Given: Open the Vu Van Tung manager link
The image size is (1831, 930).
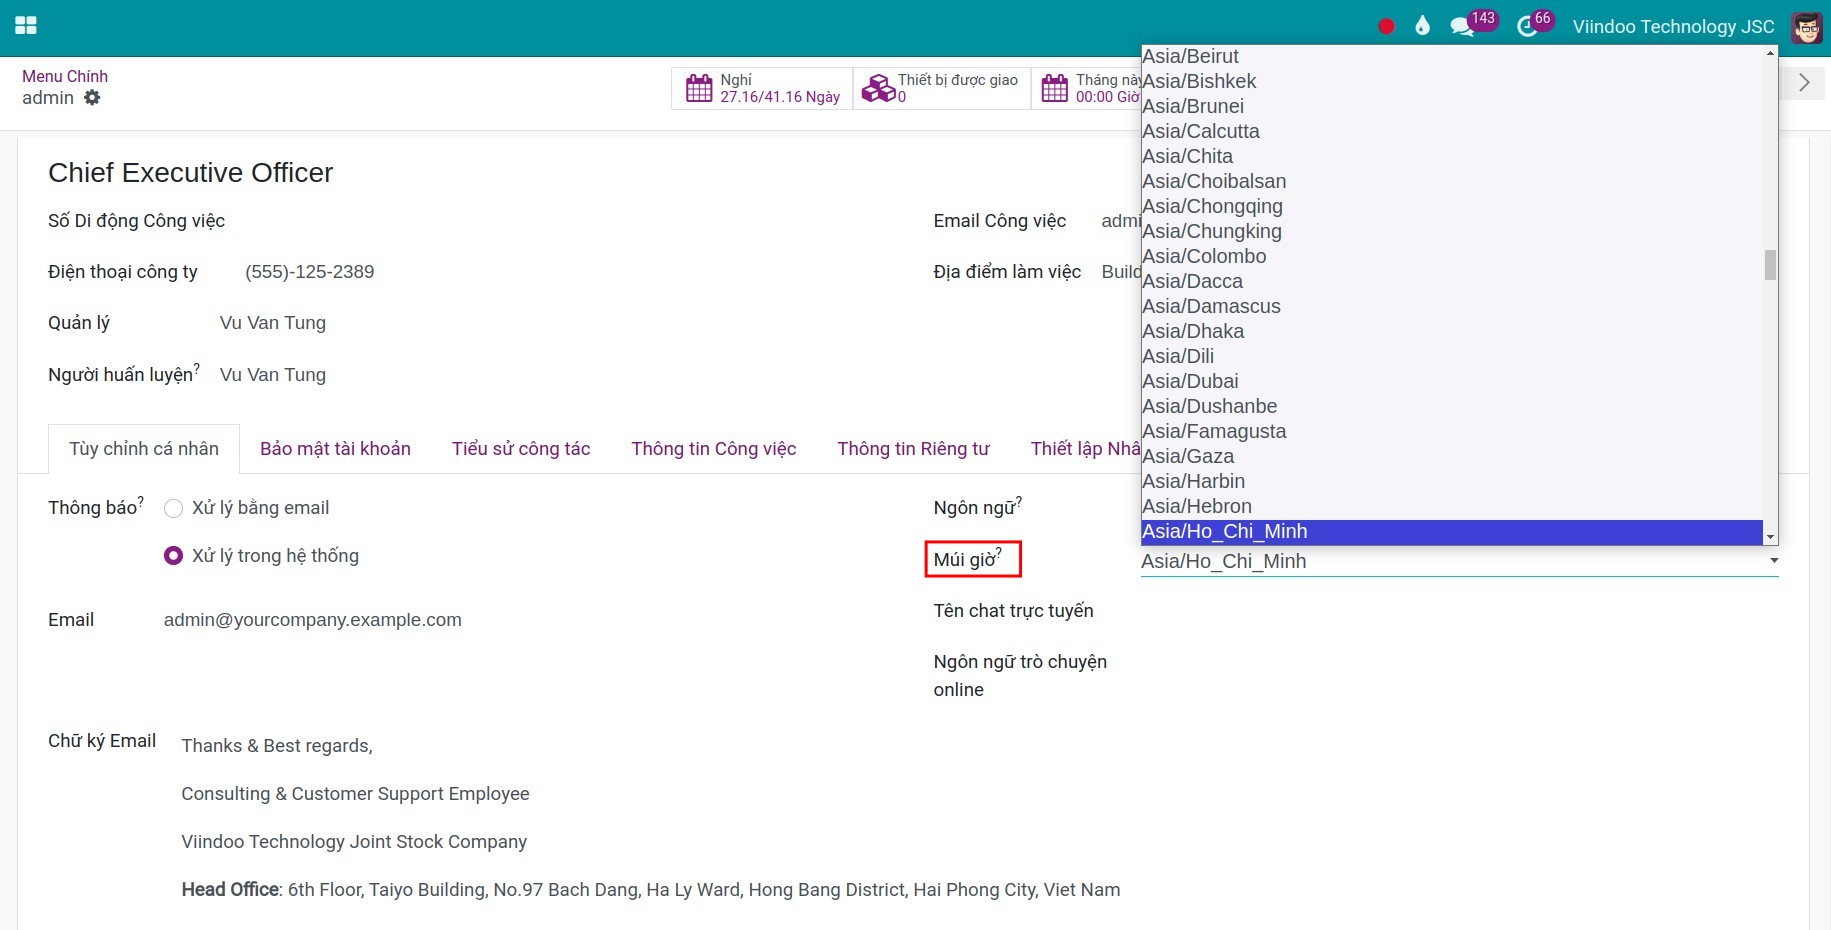Looking at the screenshot, I should click(273, 323).
